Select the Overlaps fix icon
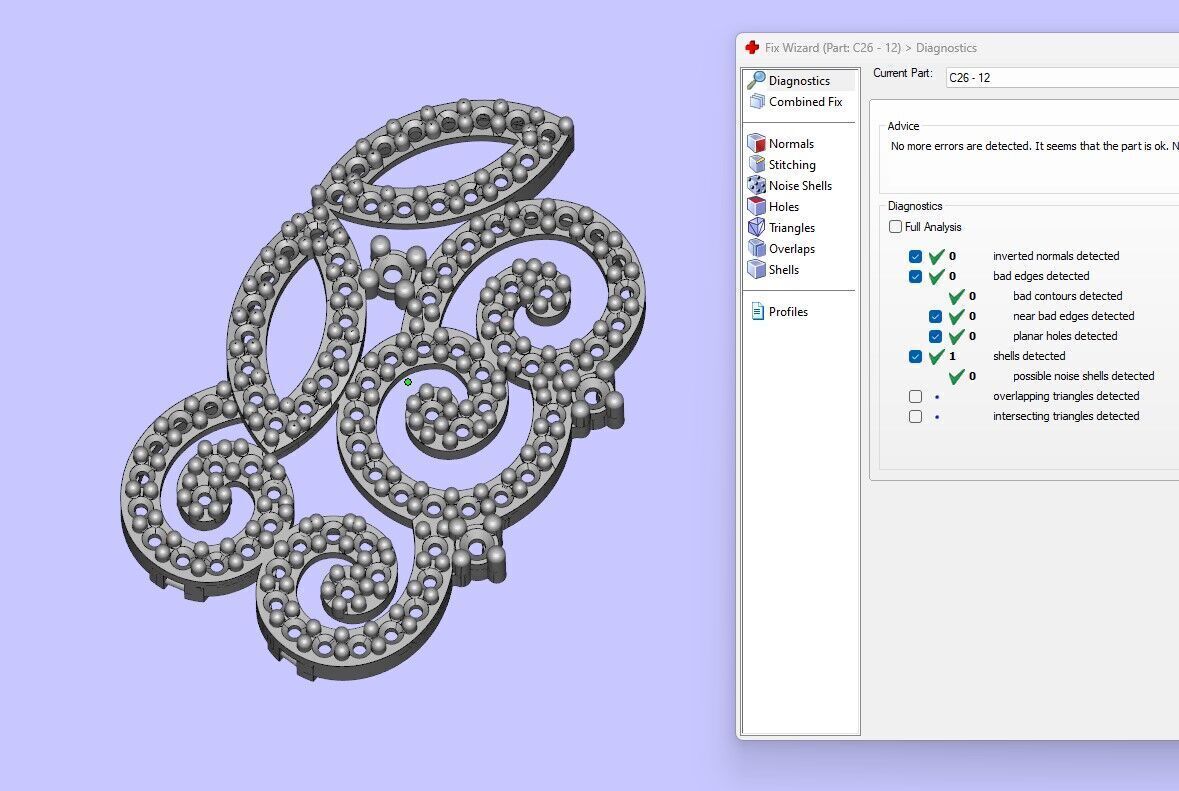The width and height of the screenshot is (1179, 791). [x=756, y=248]
